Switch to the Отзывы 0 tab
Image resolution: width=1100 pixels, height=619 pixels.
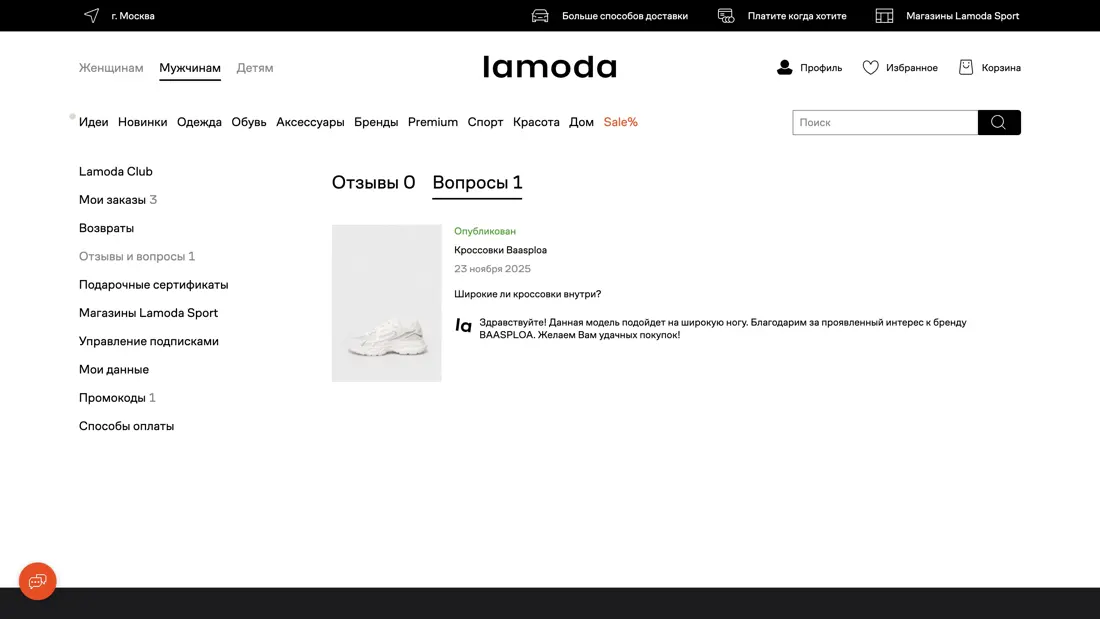(x=373, y=182)
